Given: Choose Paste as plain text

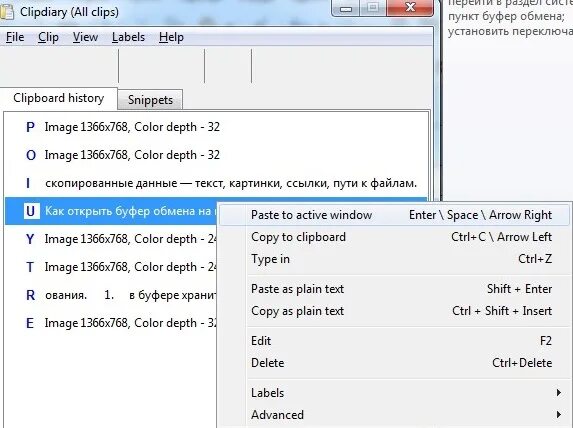Looking at the screenshot, I should [394, 289].
